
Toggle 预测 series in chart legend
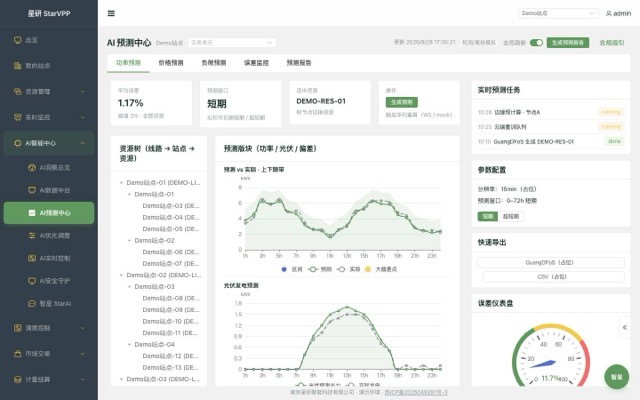tap(320, 269)
